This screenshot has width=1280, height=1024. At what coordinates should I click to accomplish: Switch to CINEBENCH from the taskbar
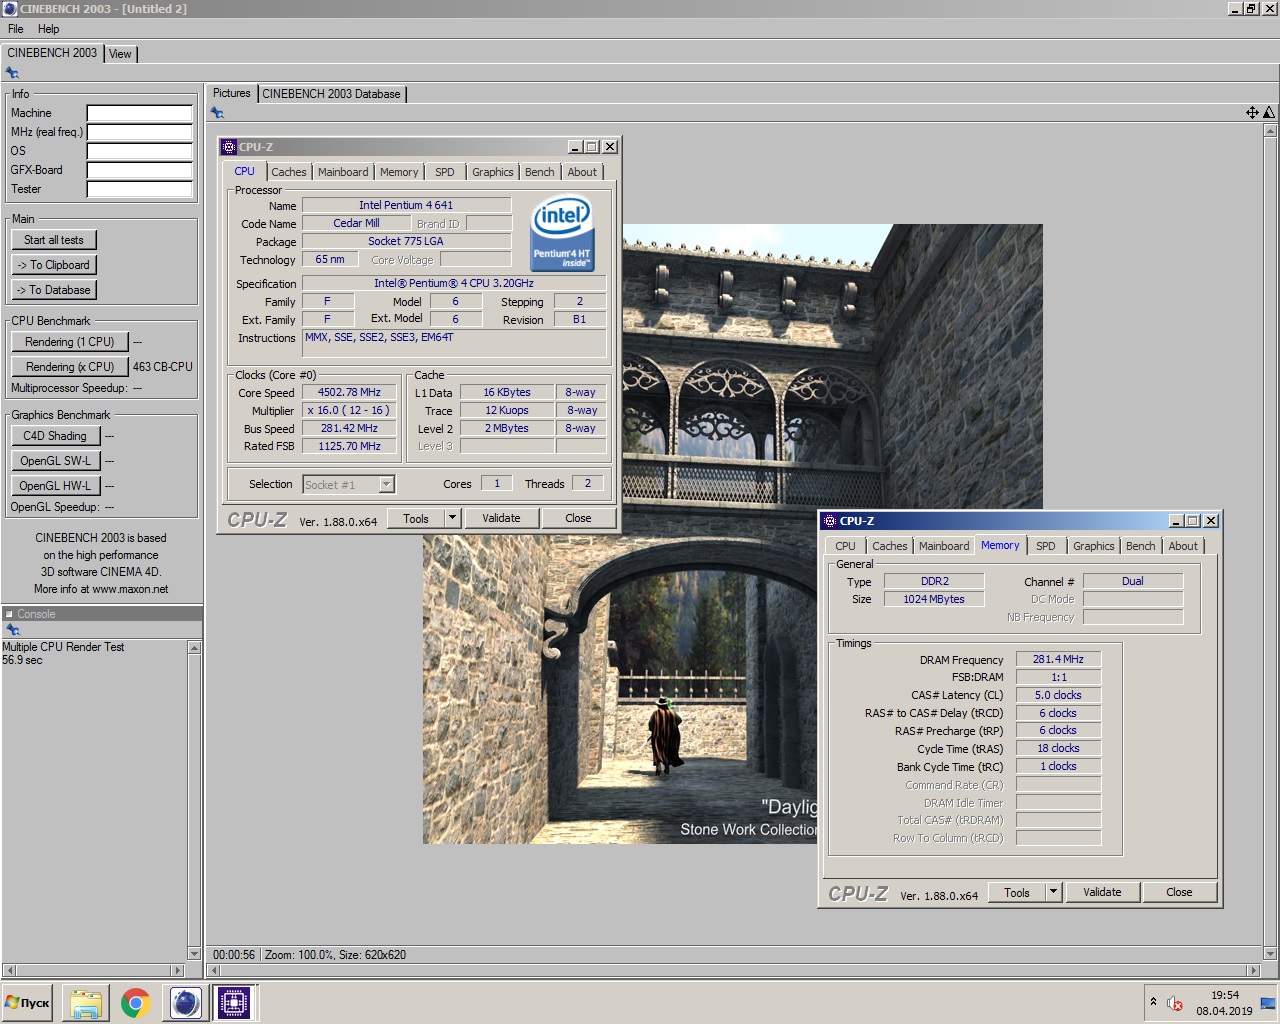point(185,1002)
